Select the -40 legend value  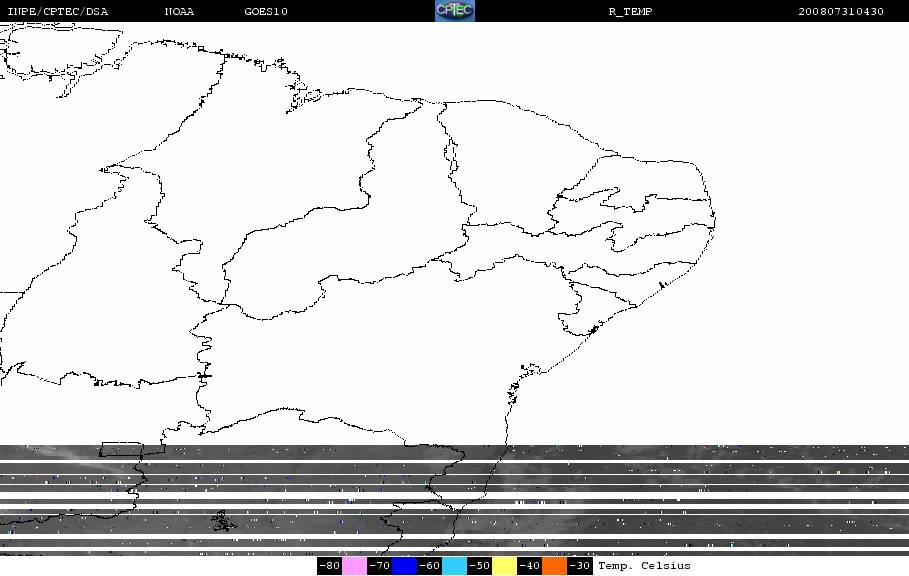(529, 566)
